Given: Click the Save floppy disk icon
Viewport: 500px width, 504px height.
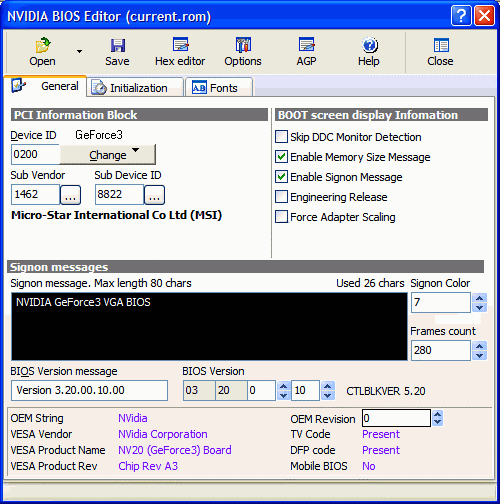Looking at the screenshot, I should pos(118,45).
